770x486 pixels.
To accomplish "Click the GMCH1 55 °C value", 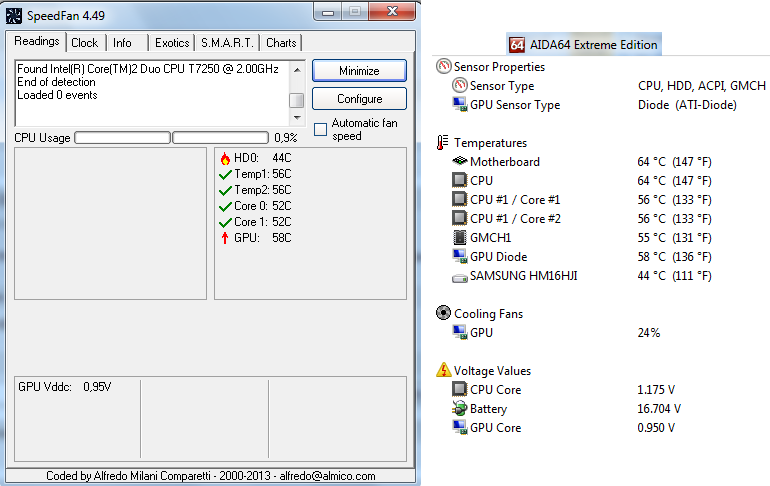I will pos(674,238).
